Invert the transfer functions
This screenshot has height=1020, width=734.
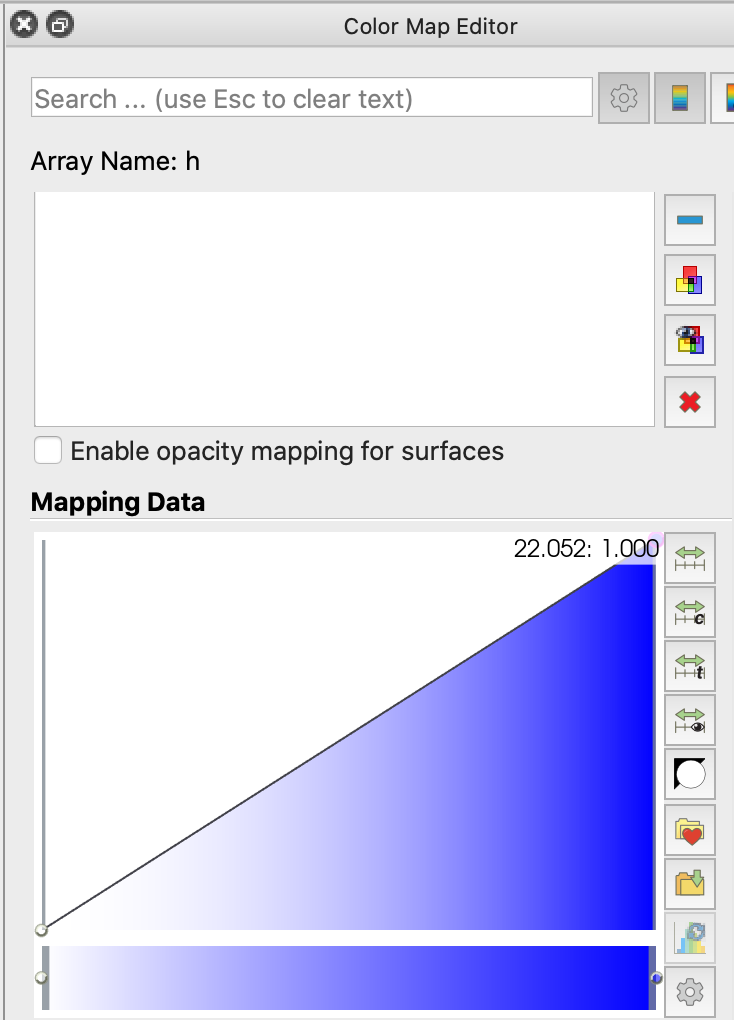(690, 774)
